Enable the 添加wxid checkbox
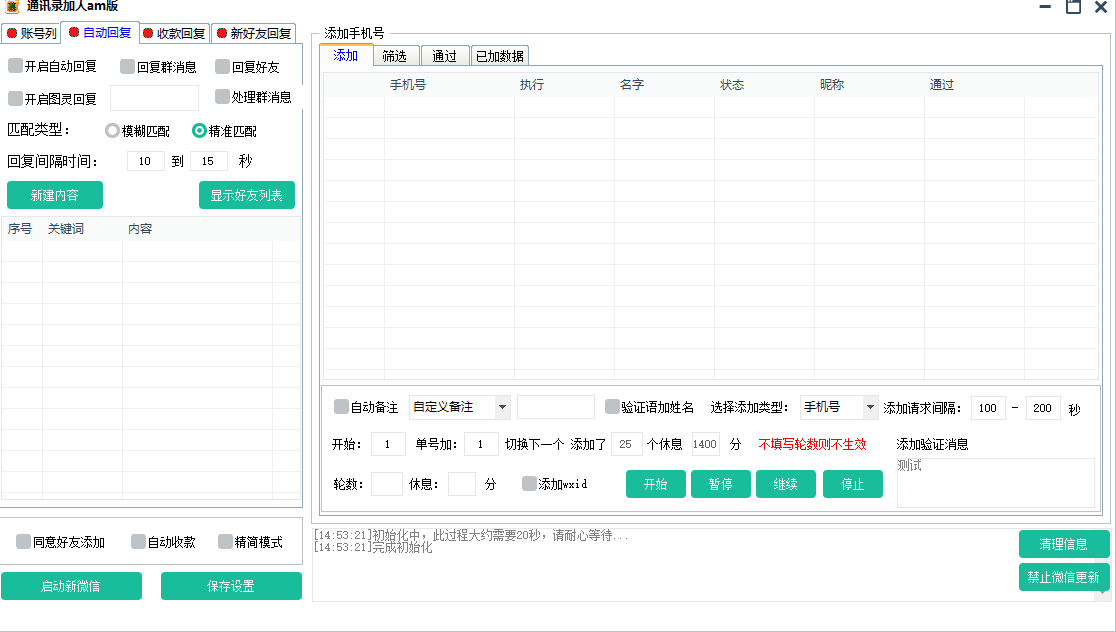The height and width of the screenshot is (632, 1116). coord(529,483)
